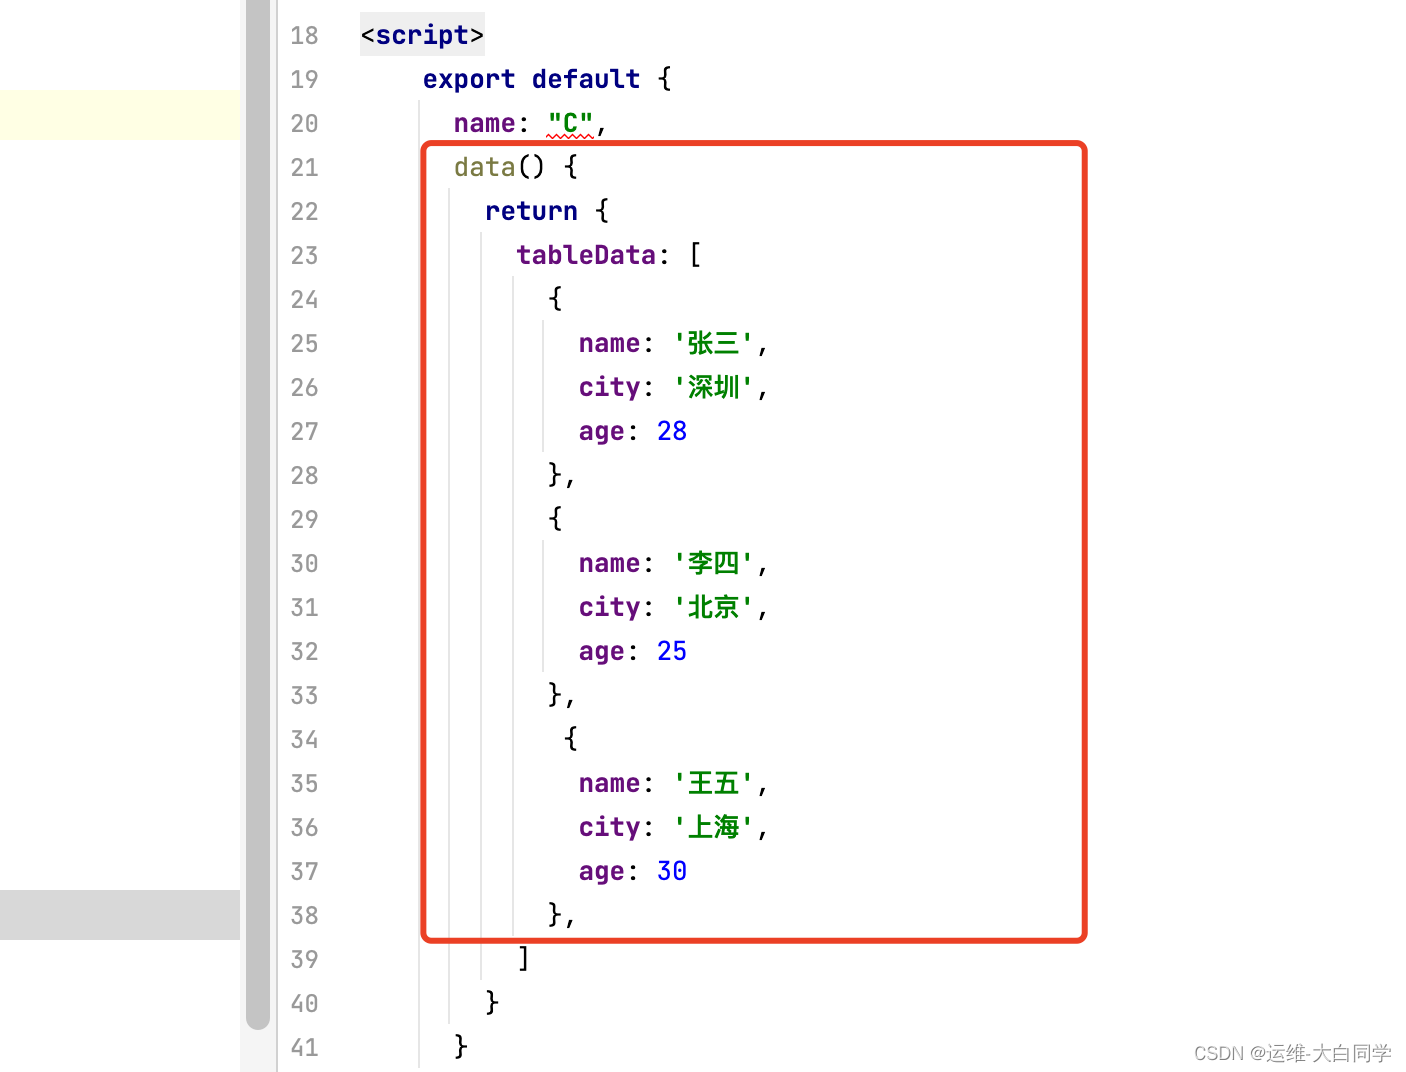Click the data() method name on line 21
Viewport: 1406px width, 1072px height.
pos(484,167)
